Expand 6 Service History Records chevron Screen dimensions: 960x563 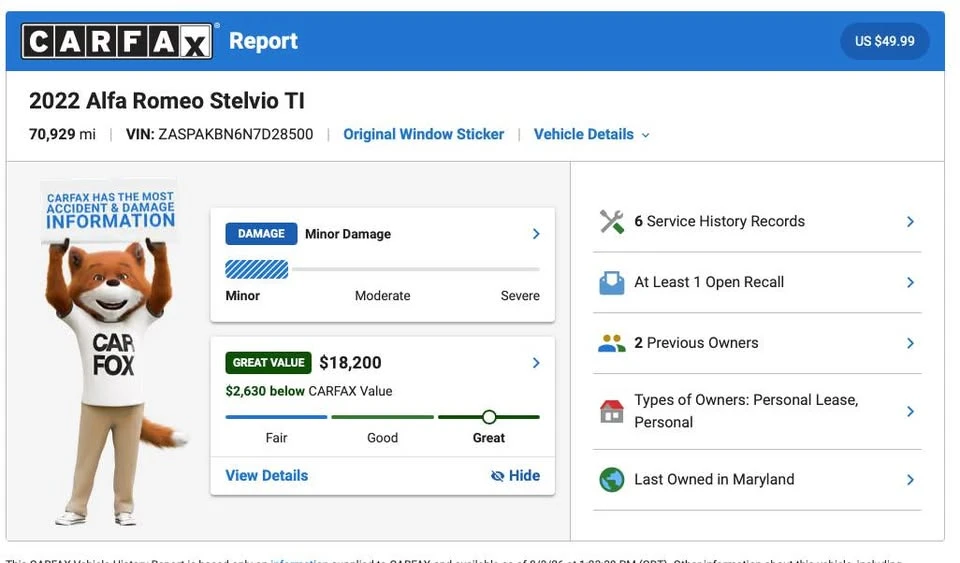910,222
